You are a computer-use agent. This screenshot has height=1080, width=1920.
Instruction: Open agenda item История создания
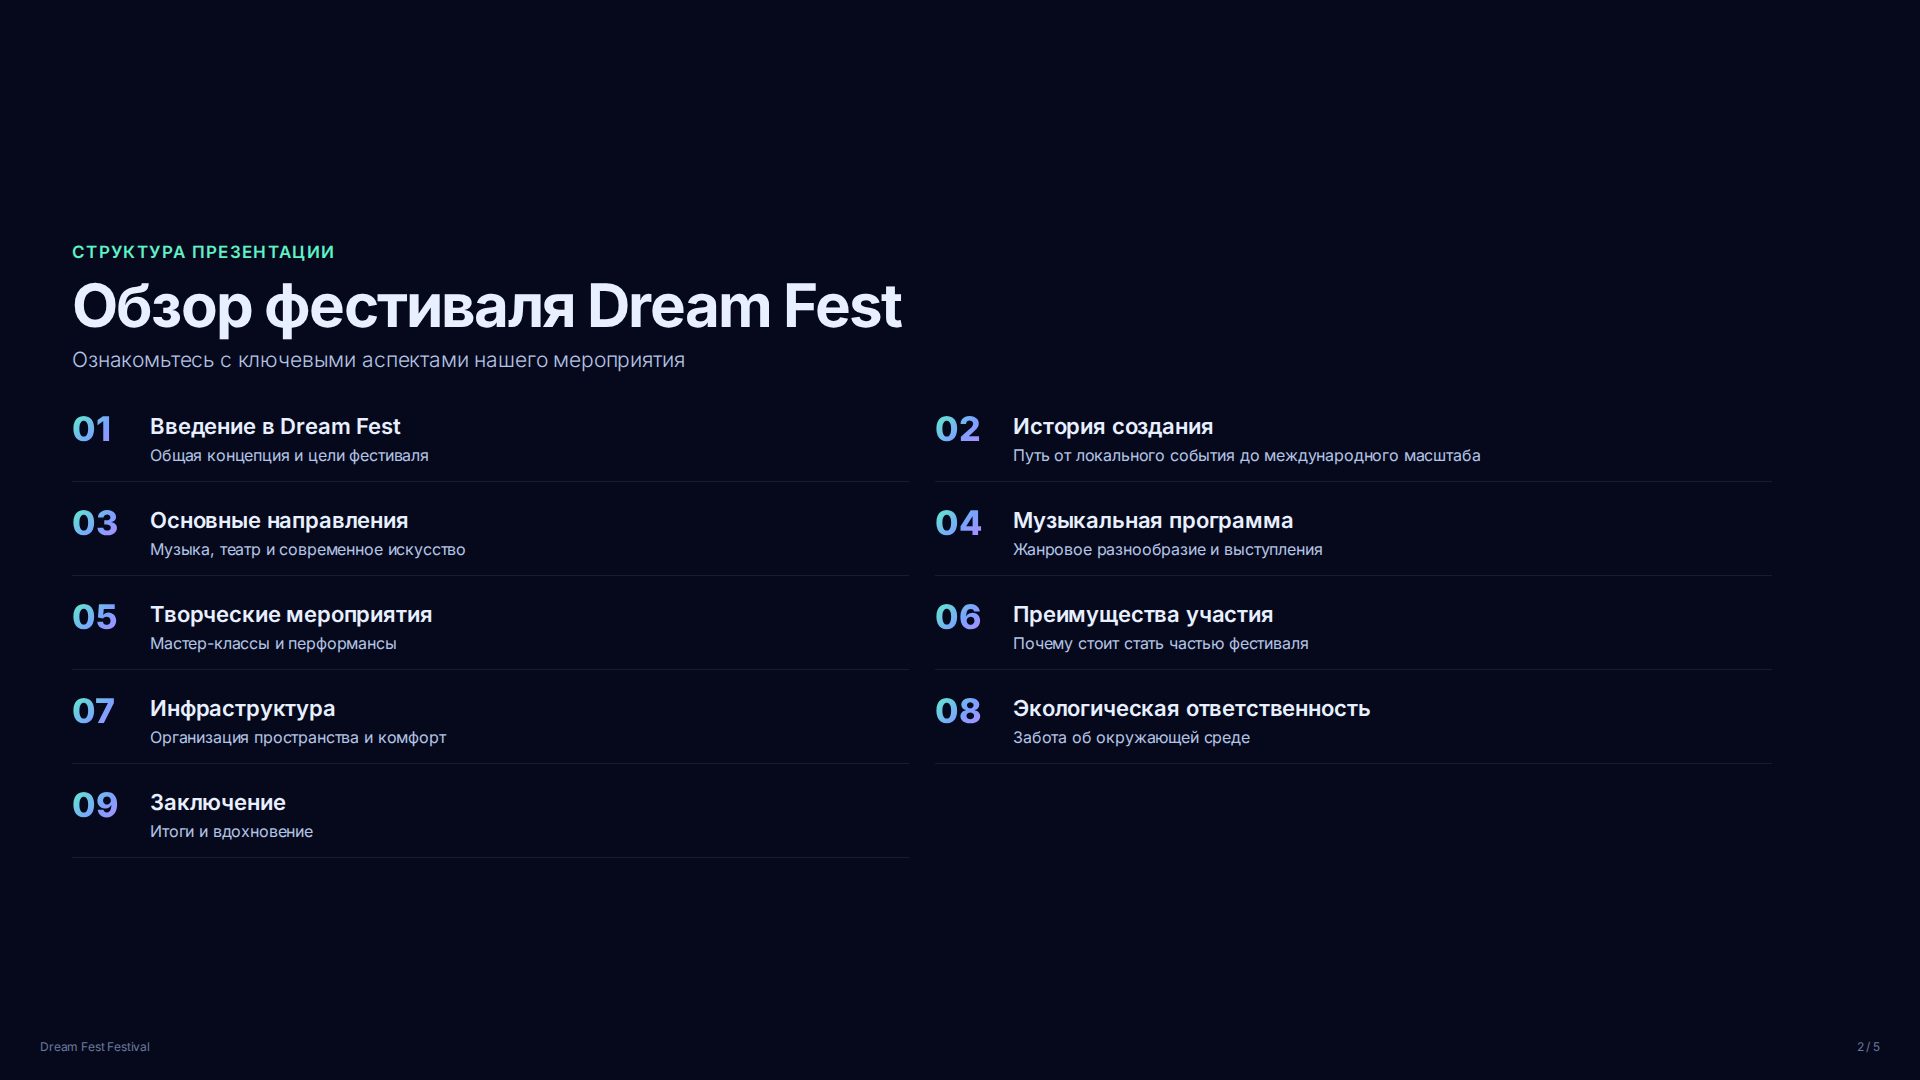click(x=1353, y=440)
